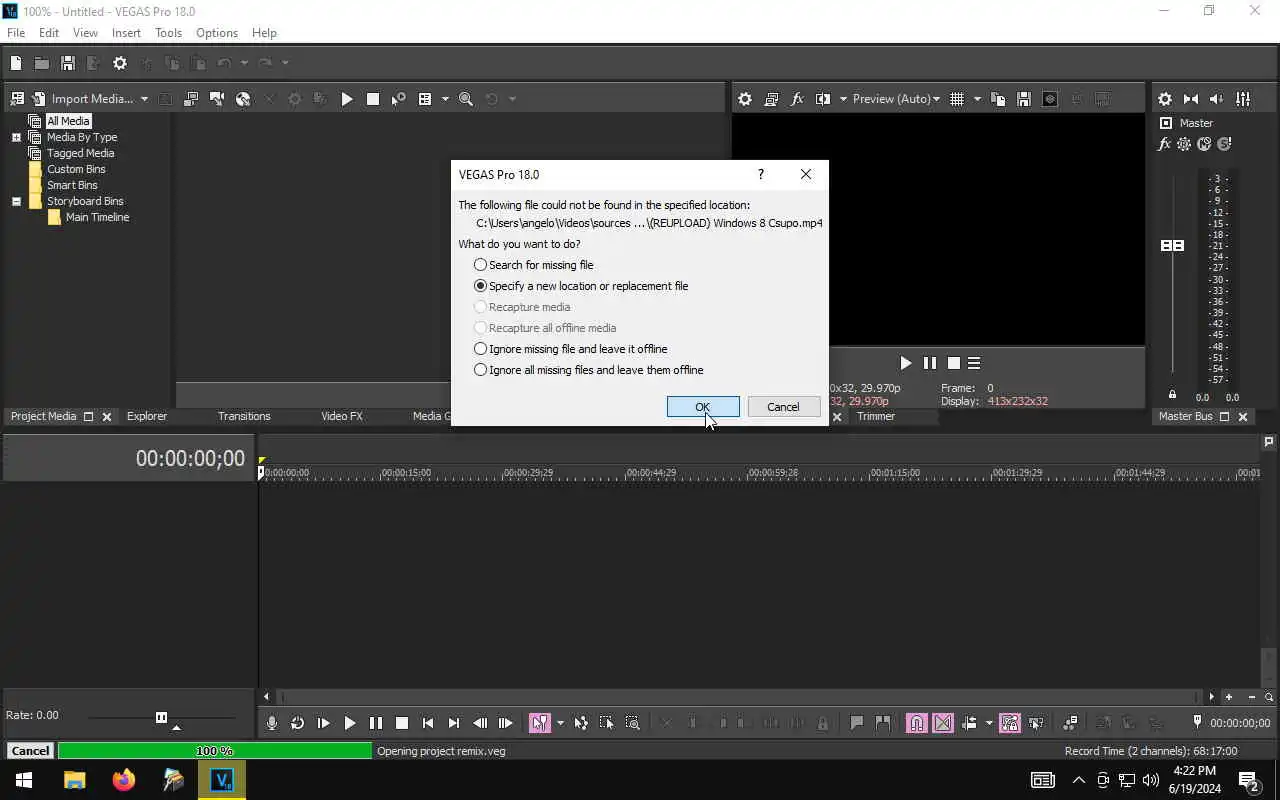Click OK in the missing file dialog

click(703, 407)
